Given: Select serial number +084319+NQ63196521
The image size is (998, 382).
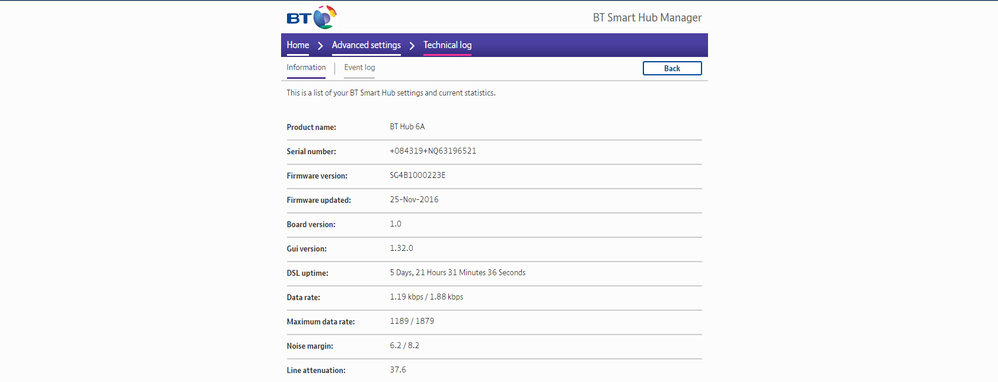Looking at the screenshot, I should click(433, 151).
